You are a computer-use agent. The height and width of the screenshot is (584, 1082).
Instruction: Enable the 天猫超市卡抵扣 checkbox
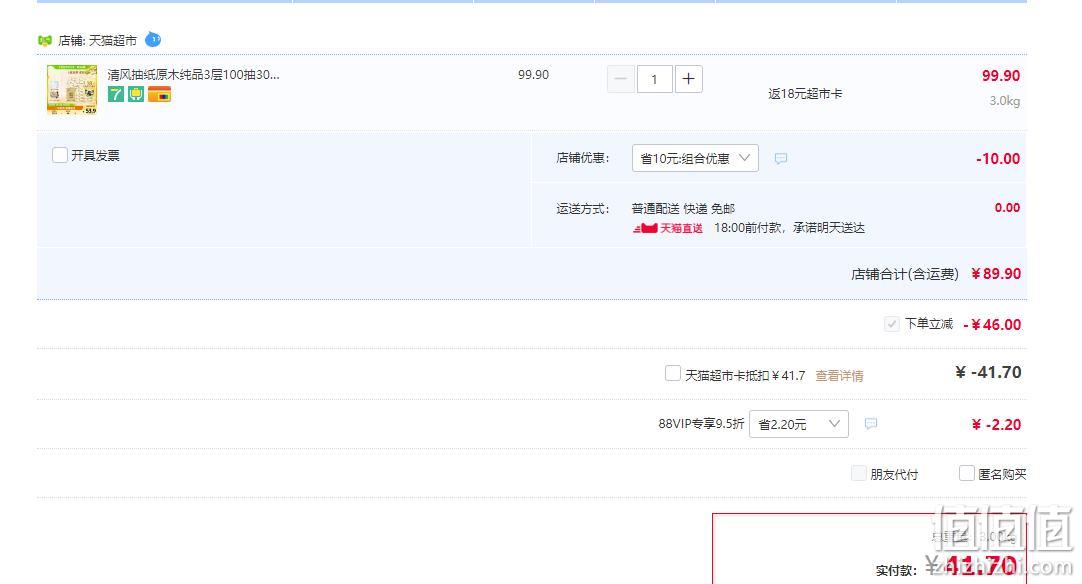(x=673, y=373)
